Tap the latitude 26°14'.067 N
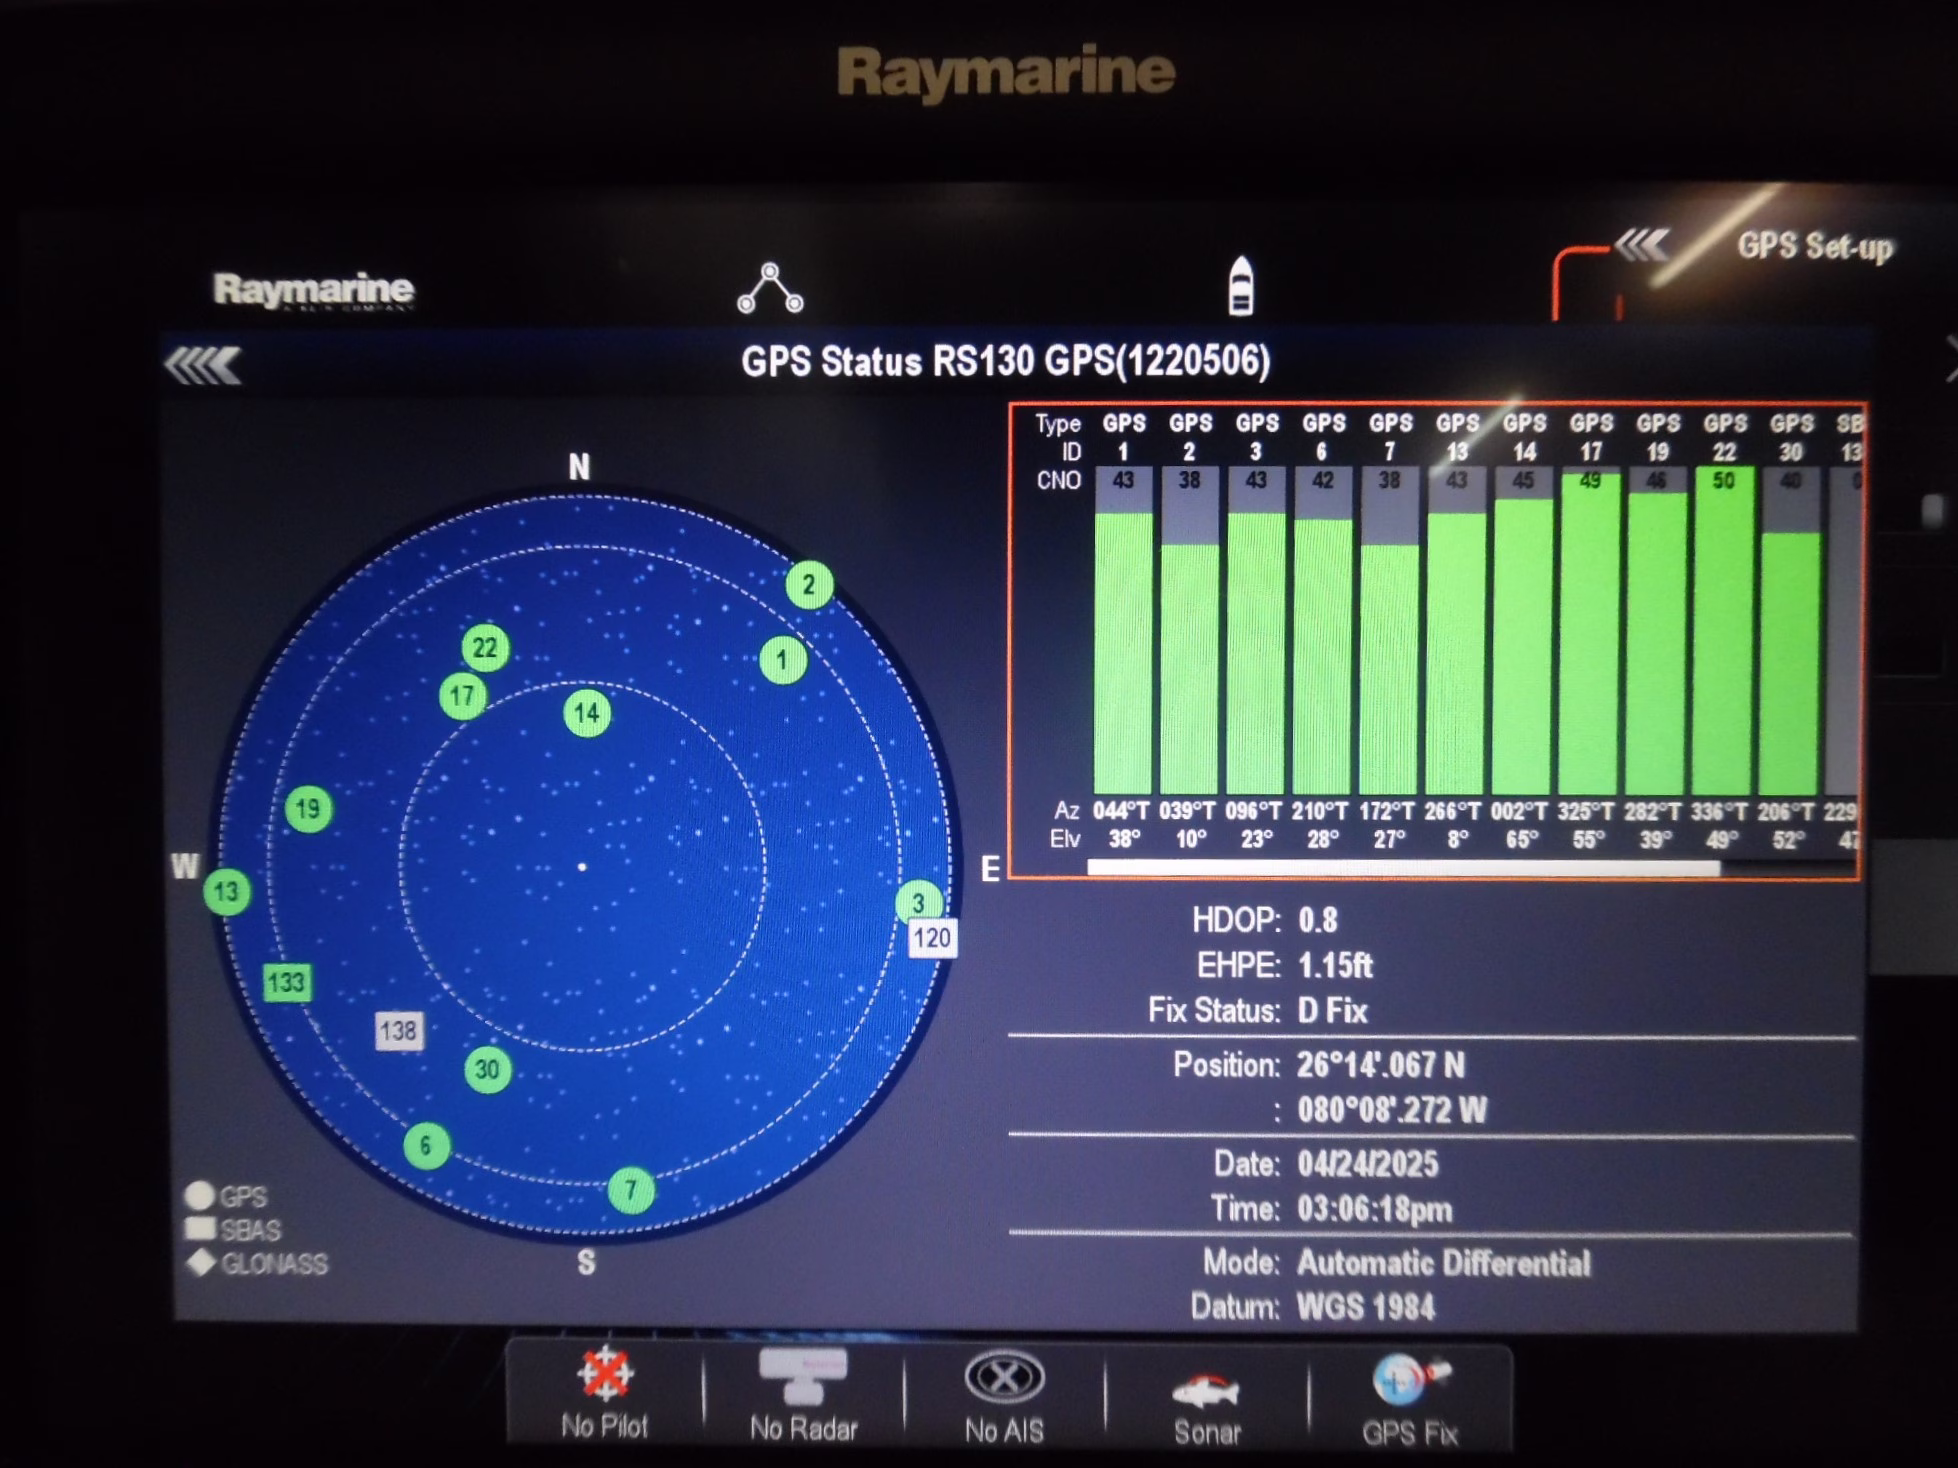The image size is (1958, 1468). point(1381,1065)
